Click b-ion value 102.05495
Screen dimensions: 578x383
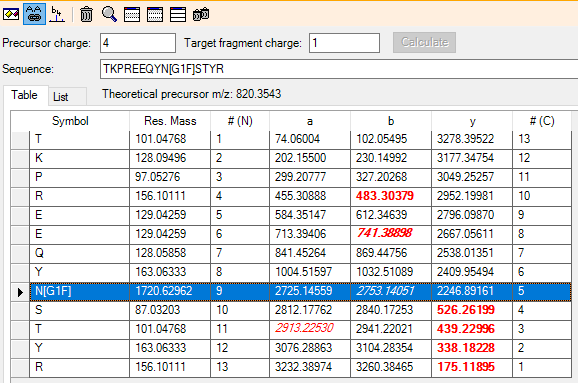(391, 139)
